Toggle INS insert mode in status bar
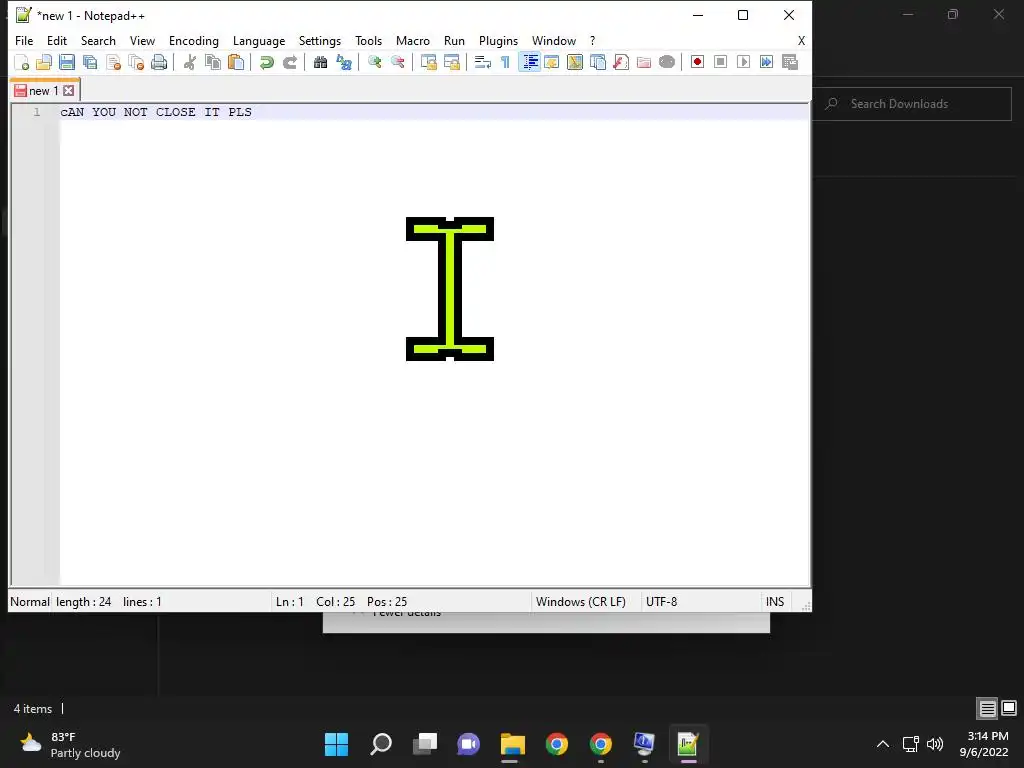 775,601
